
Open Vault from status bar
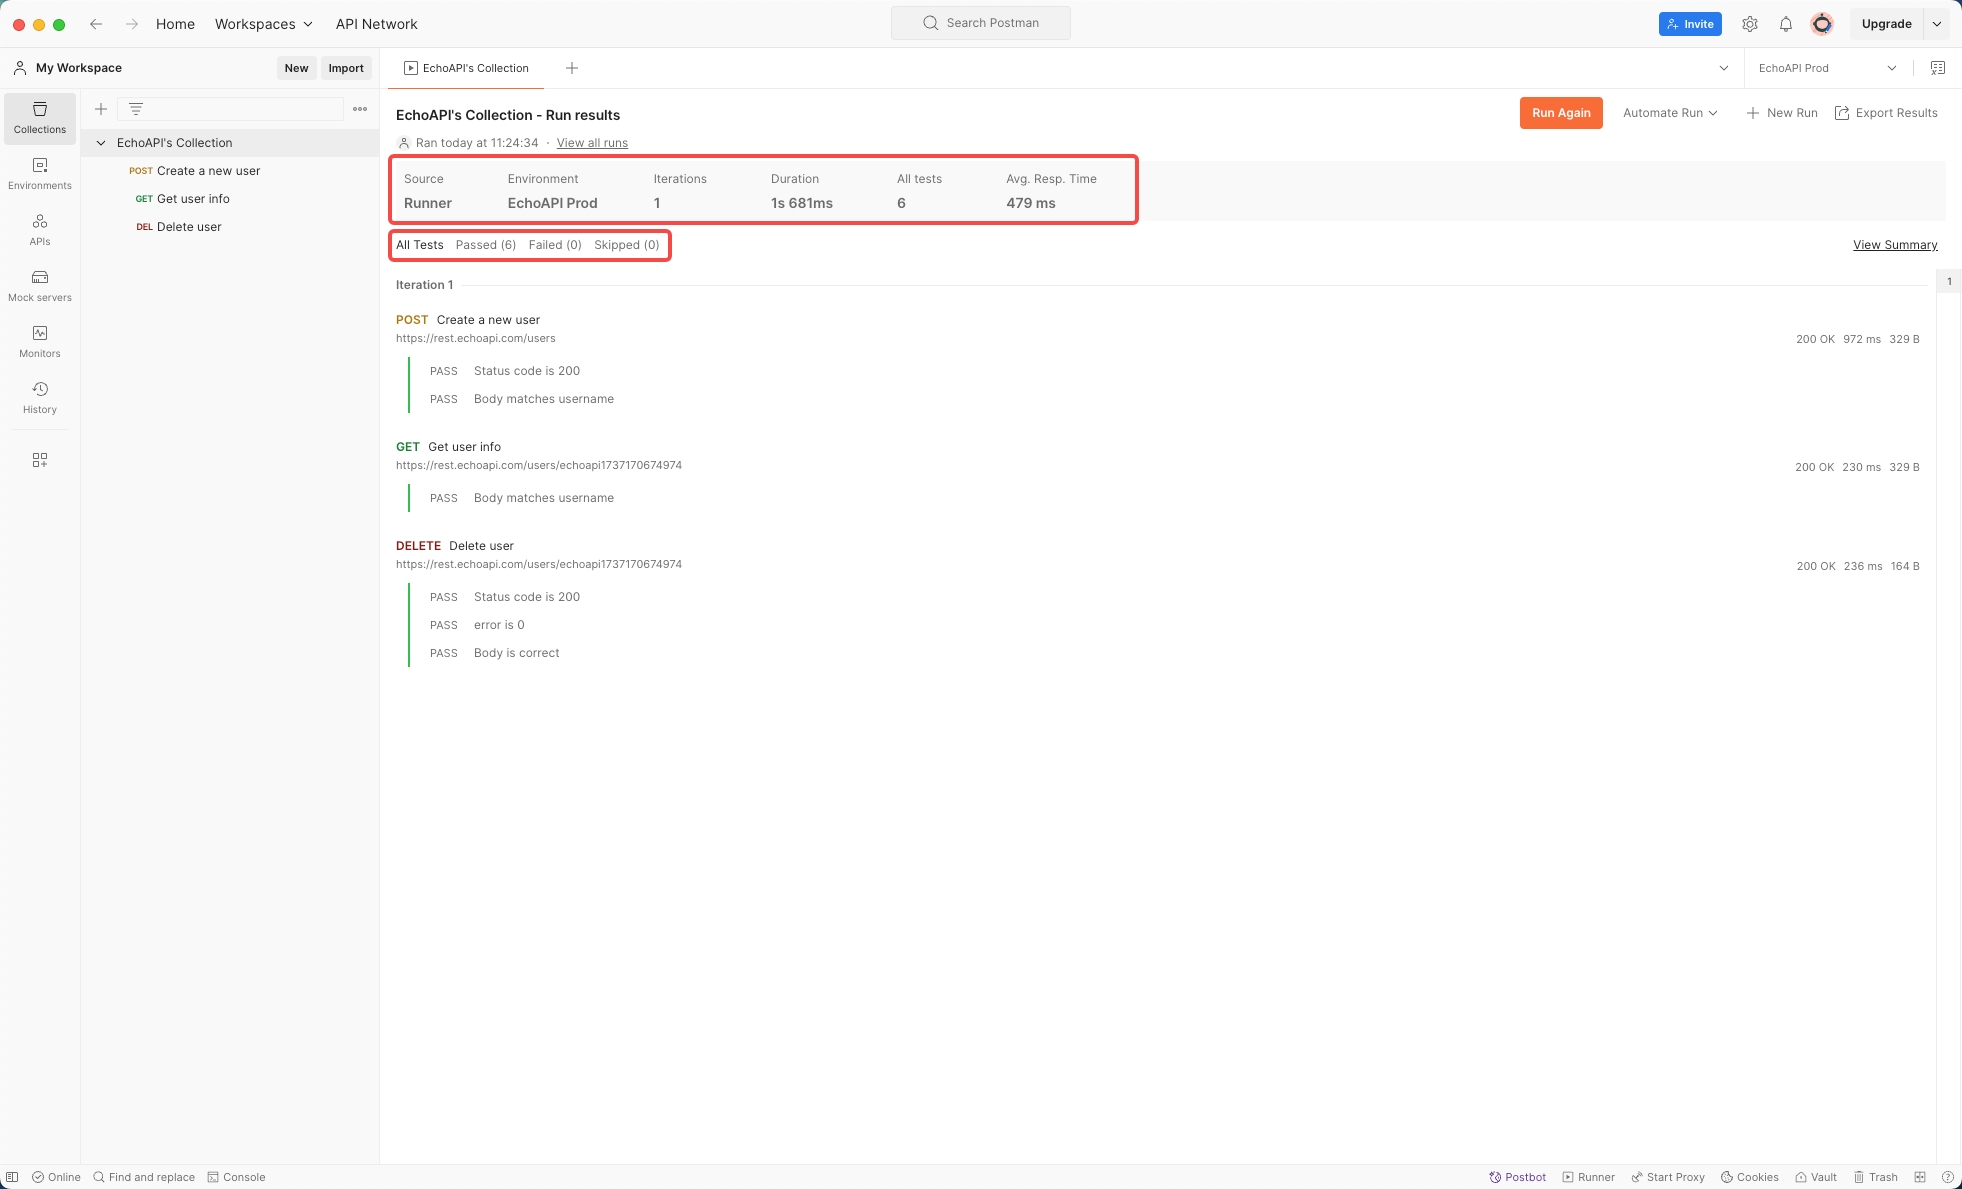click(1815, 1177)
